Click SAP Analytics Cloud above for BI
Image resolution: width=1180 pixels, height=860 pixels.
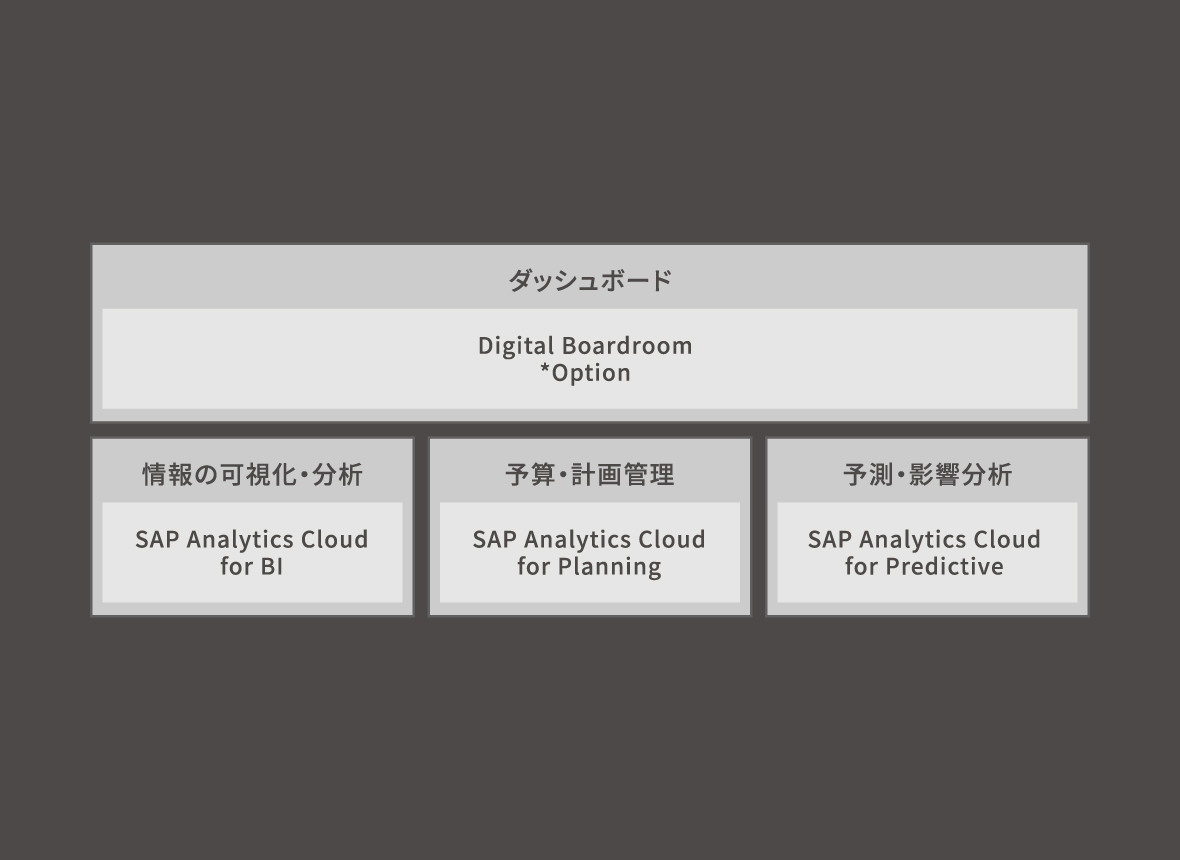point(252,539)
